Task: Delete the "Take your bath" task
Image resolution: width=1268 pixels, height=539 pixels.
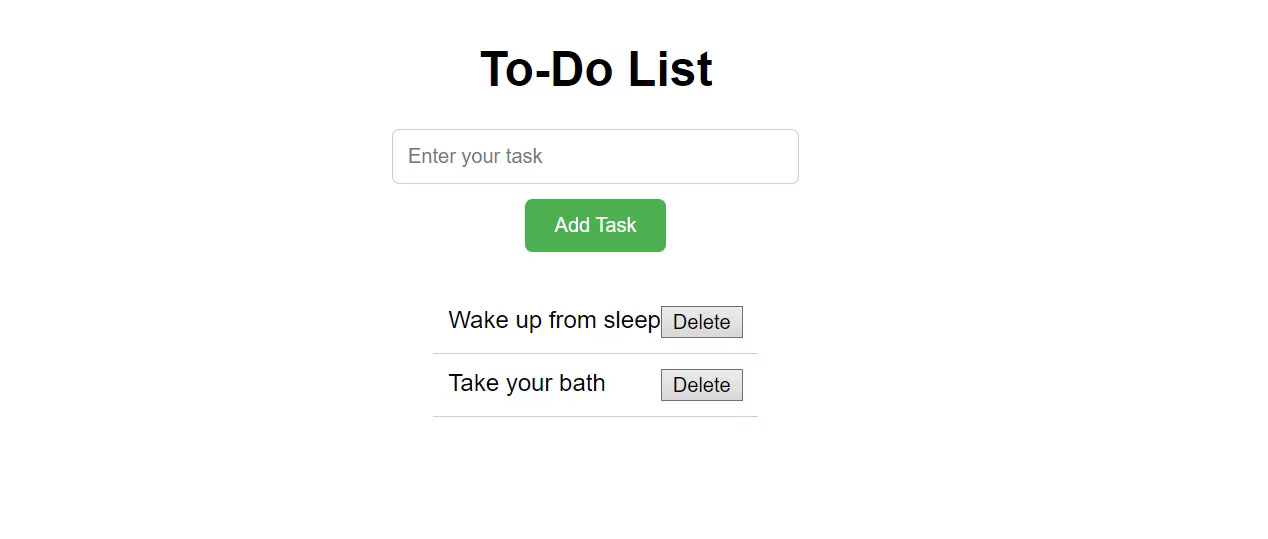Action: coord(701,385)
